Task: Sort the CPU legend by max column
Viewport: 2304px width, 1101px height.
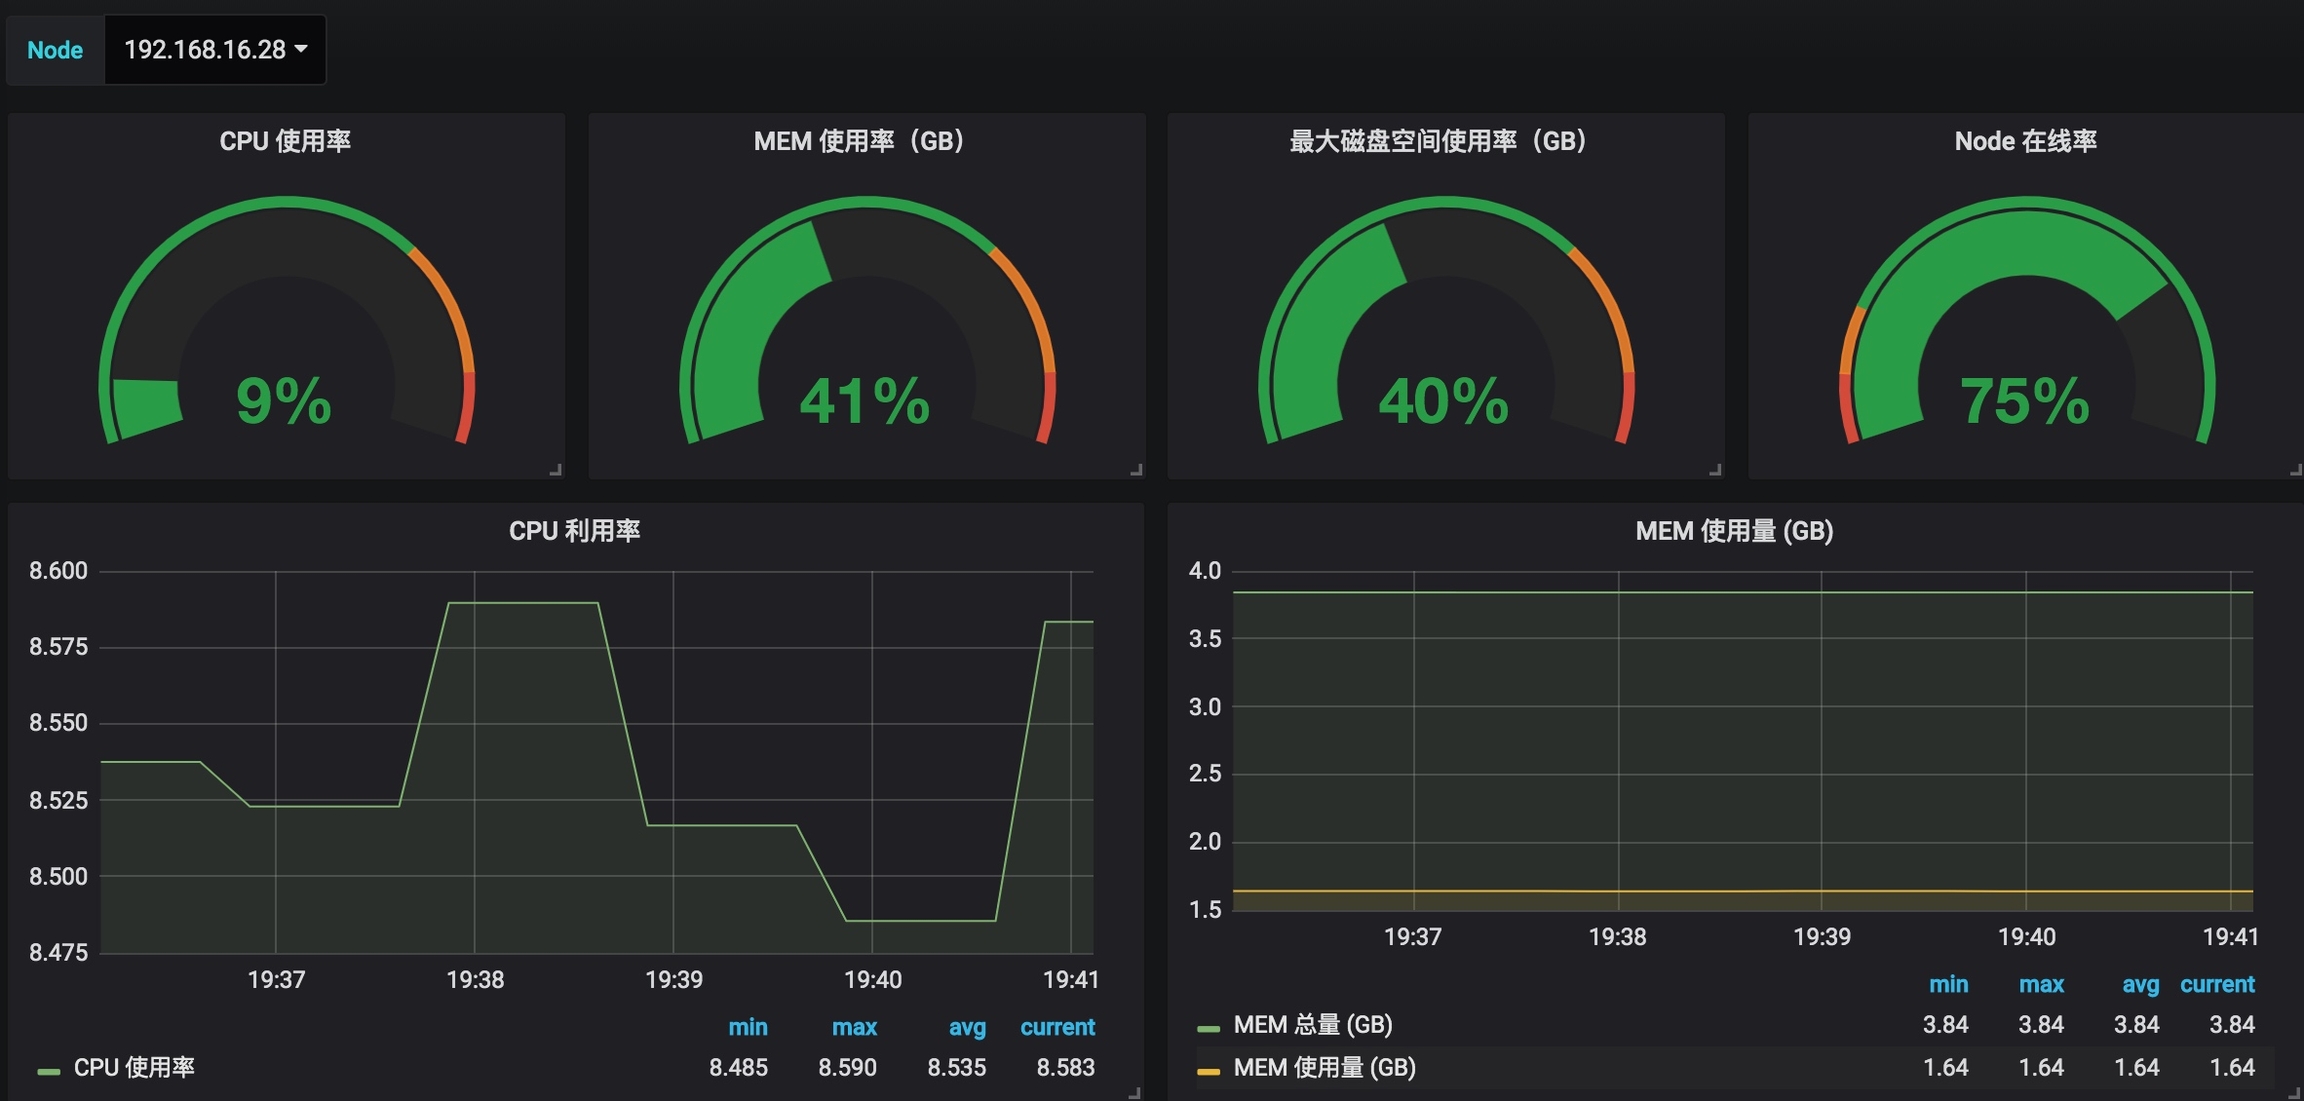Action: 853,1027
